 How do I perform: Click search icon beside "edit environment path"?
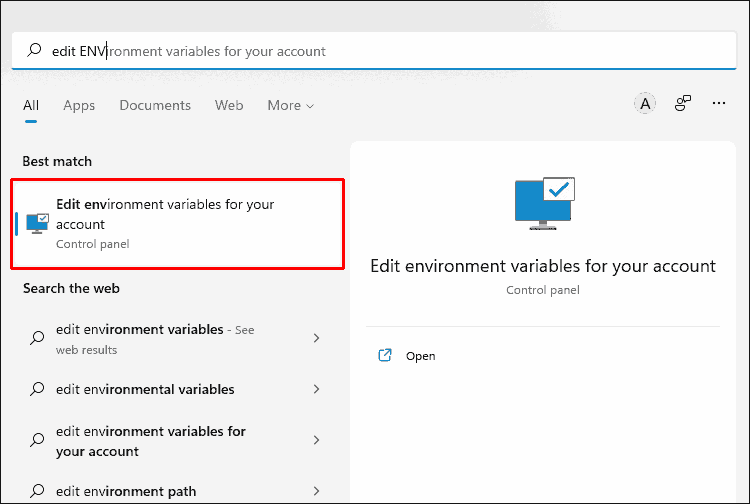tap(36, 492)
